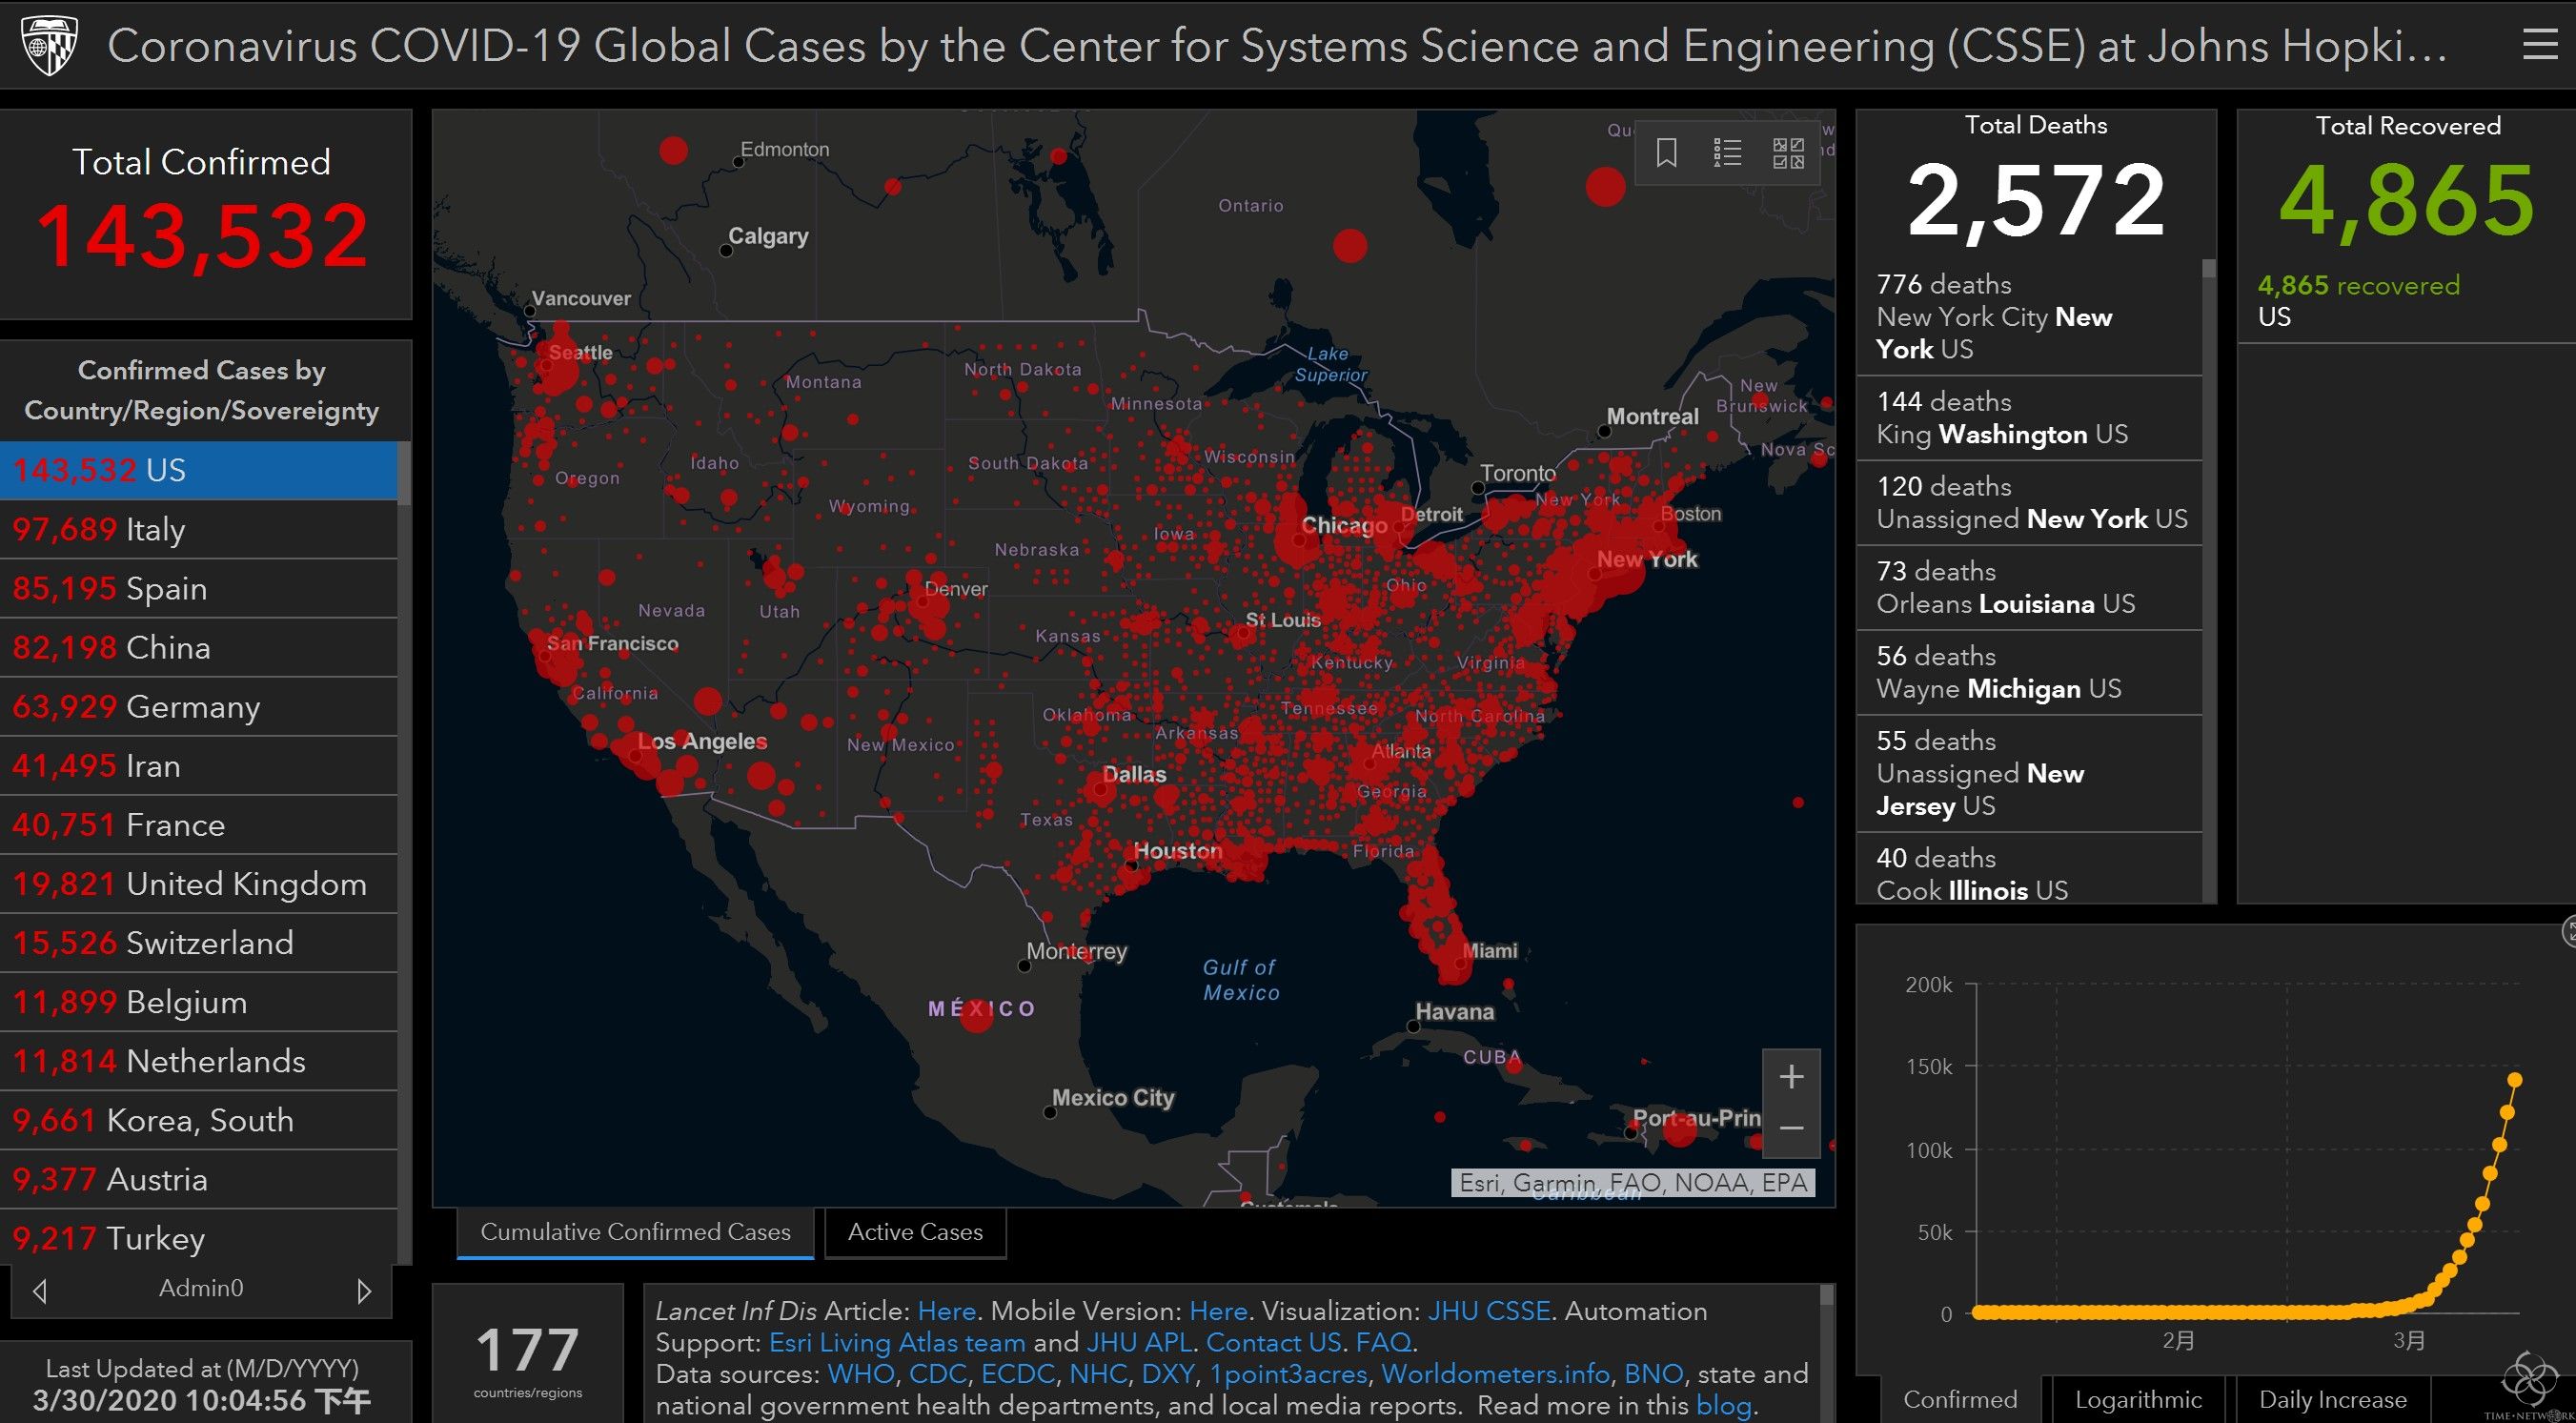Expand the chart panel with corner icon
Viewport: 2576px width, 1423px height.
tap(2568, 931)
